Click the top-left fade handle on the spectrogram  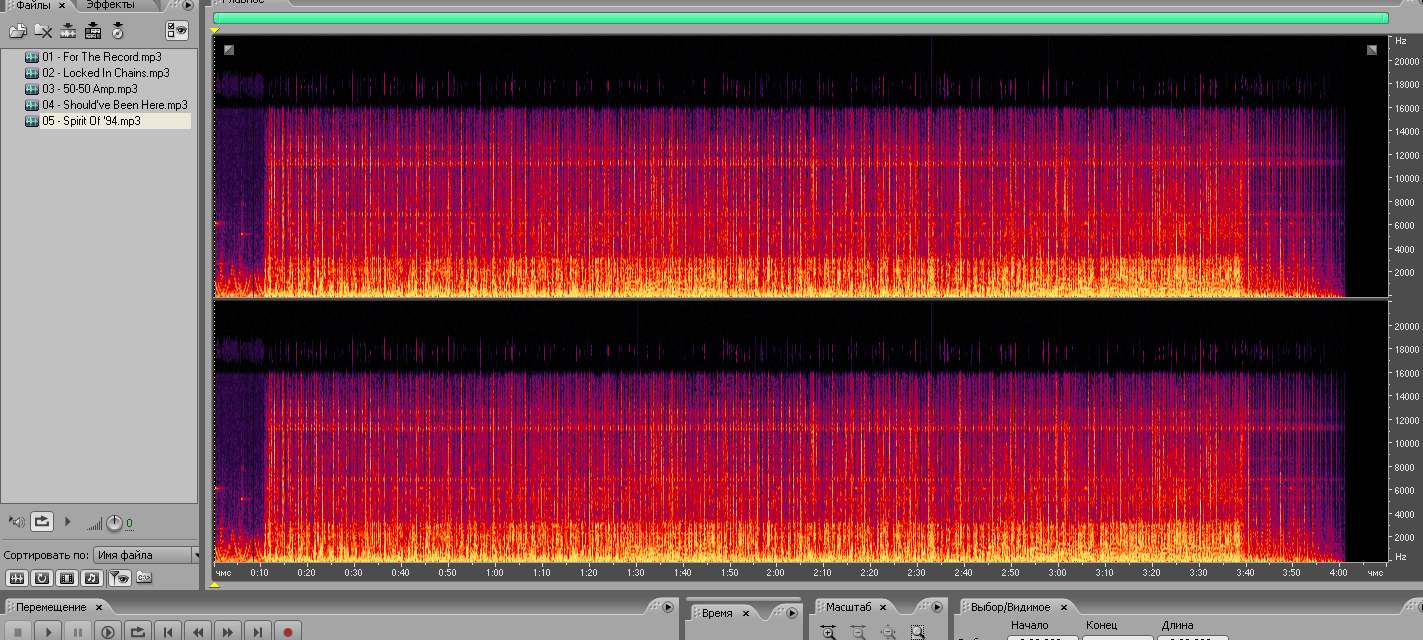click(229, 49)
